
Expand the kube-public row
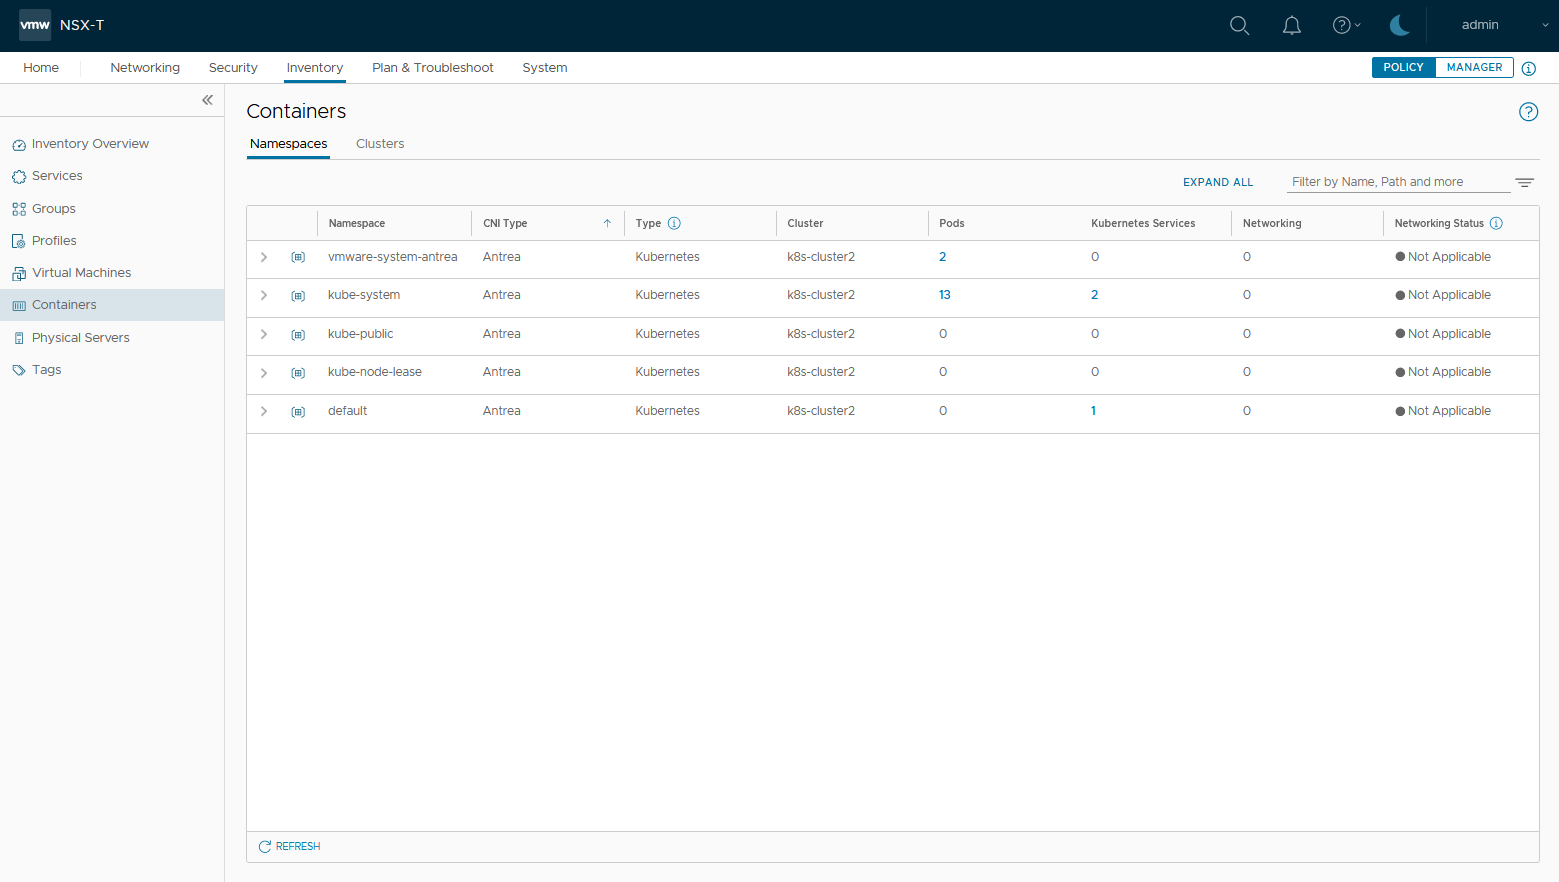tap(264, 334)
